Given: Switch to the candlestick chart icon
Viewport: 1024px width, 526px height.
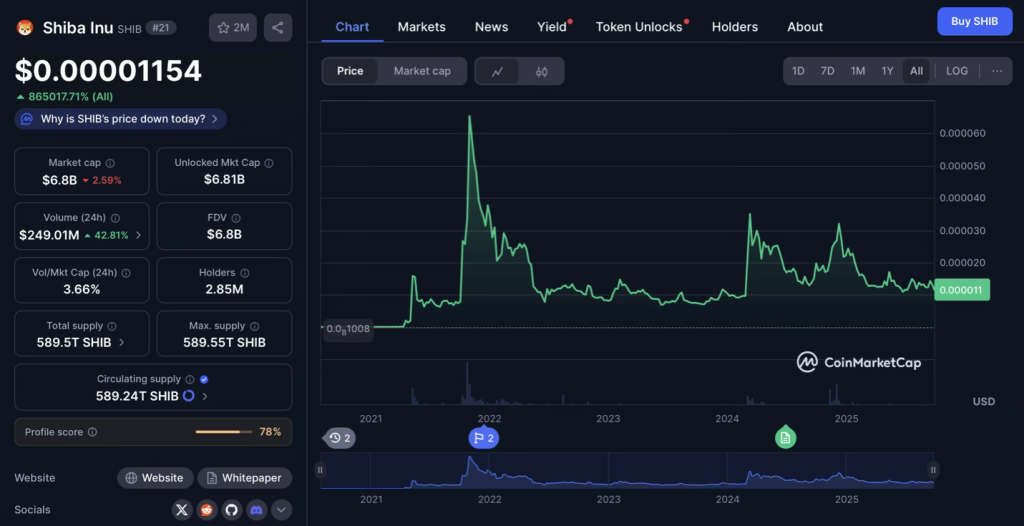Looking at the screenshot, I should point(541,71).
